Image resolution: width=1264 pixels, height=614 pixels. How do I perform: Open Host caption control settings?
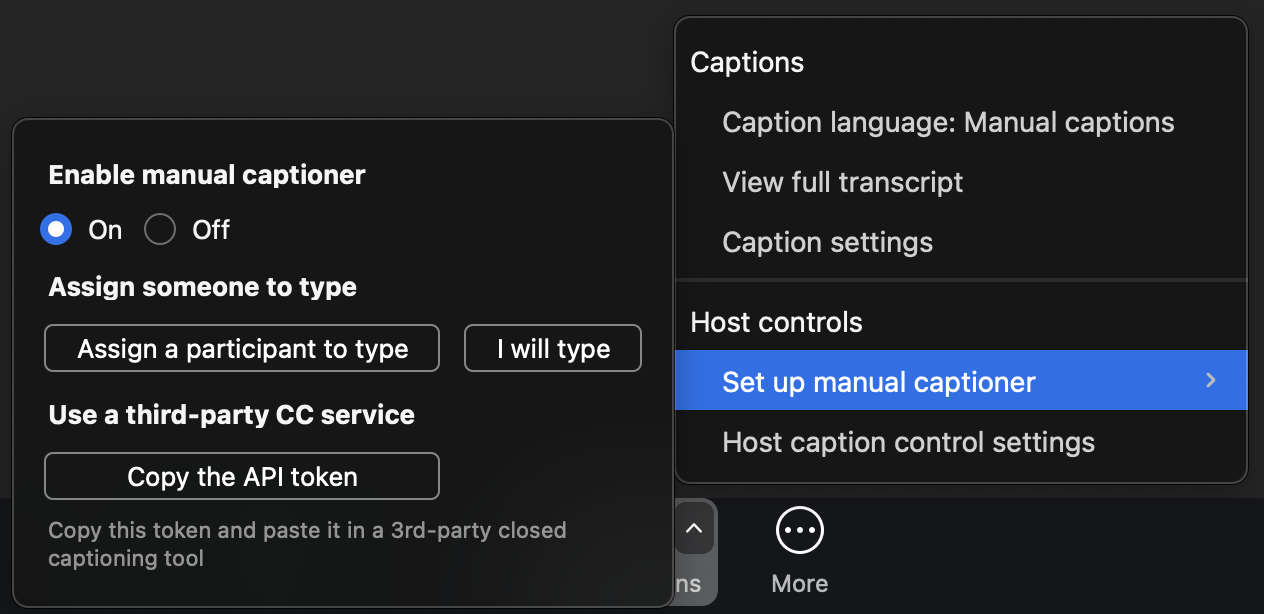point(908,442)
